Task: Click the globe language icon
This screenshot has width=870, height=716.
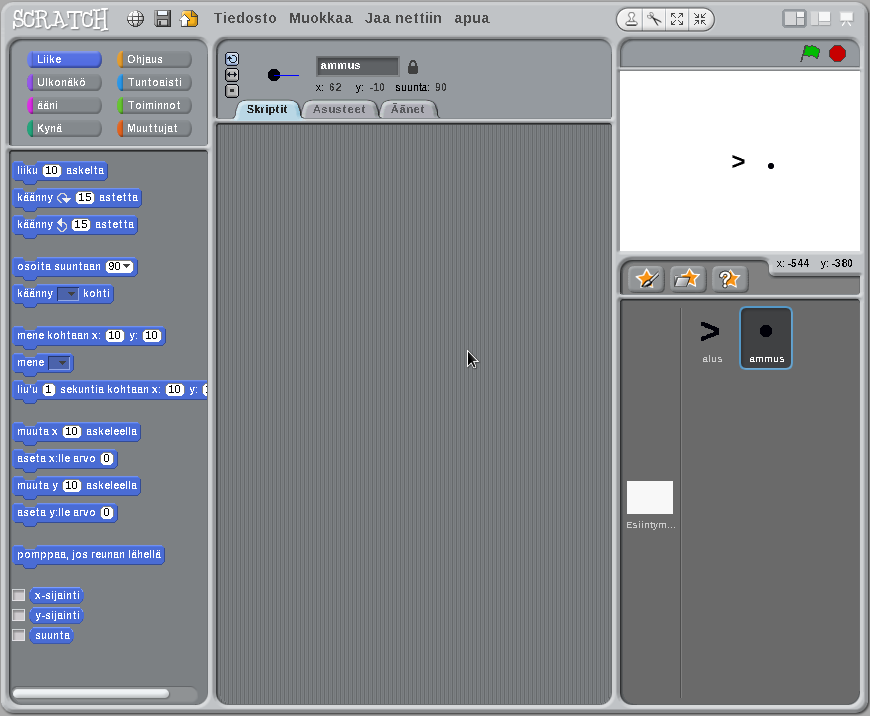Action: [136, 19]
